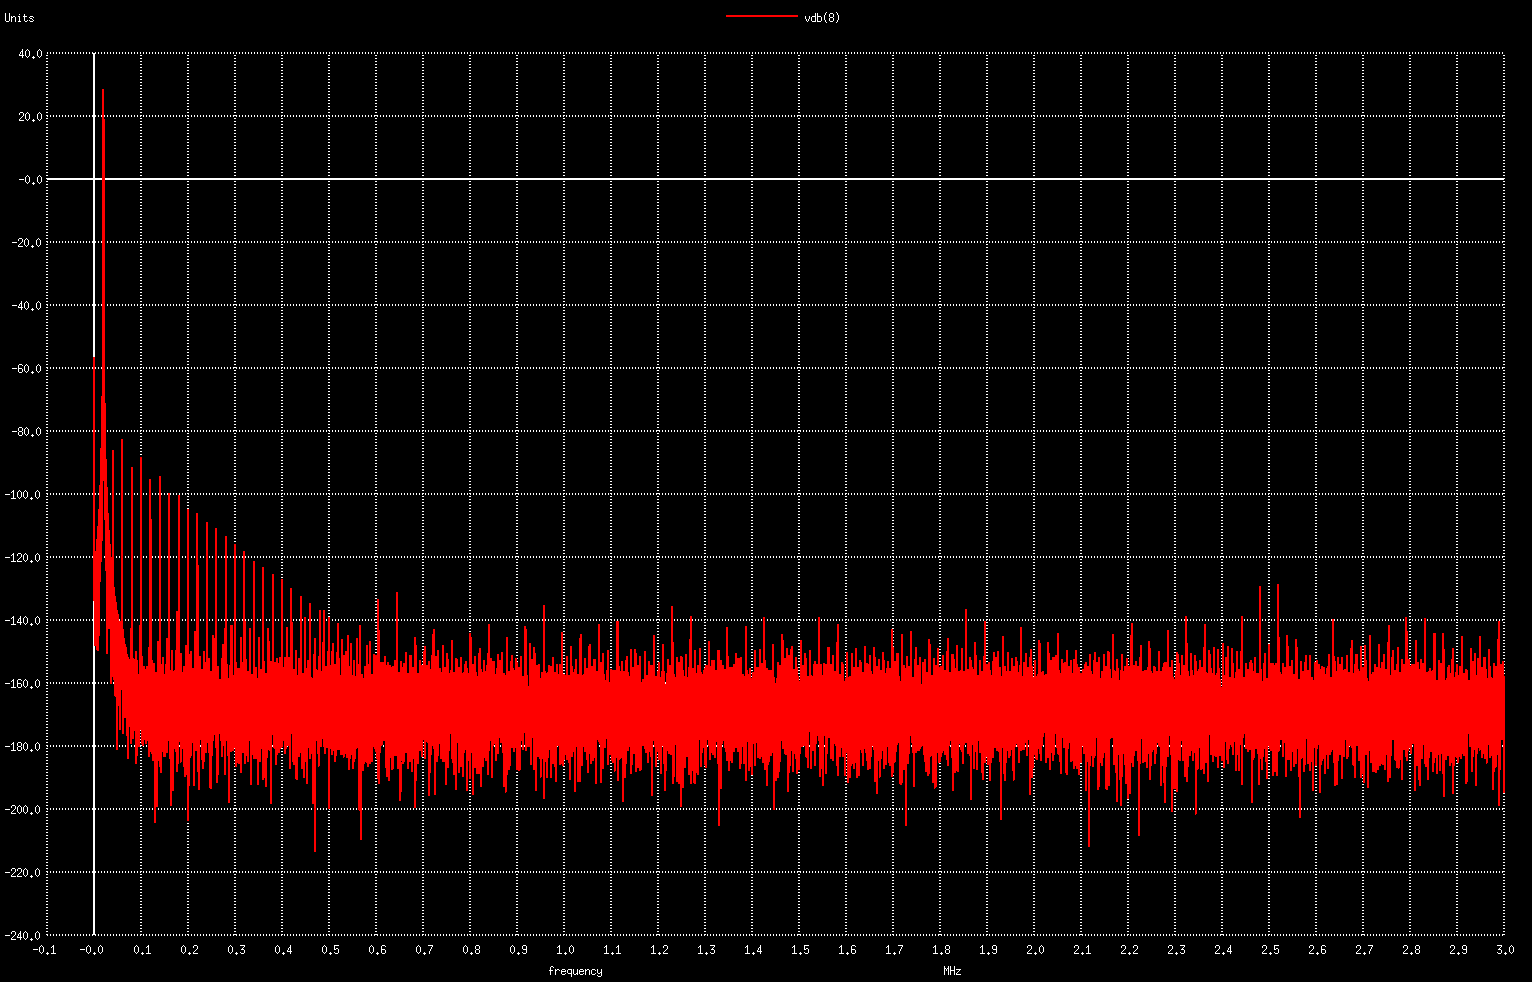1532x982 pixels.
Task: Click the -140.0 y-axis tick label
Action: point(25,621)
